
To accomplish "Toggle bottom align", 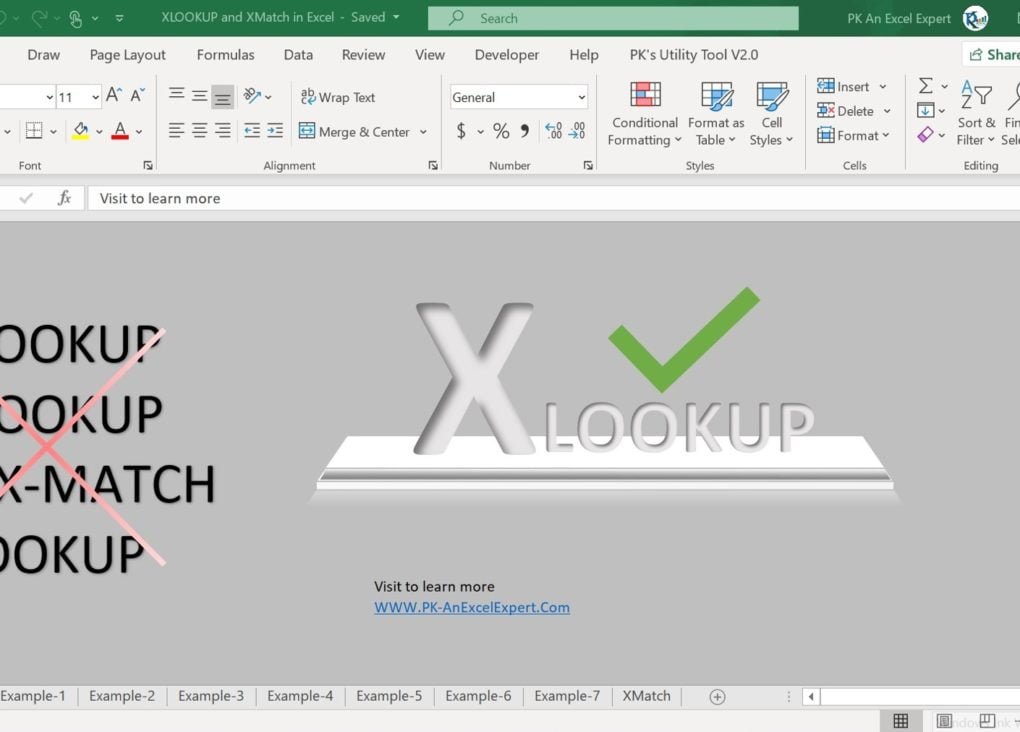I will point(222,97).
